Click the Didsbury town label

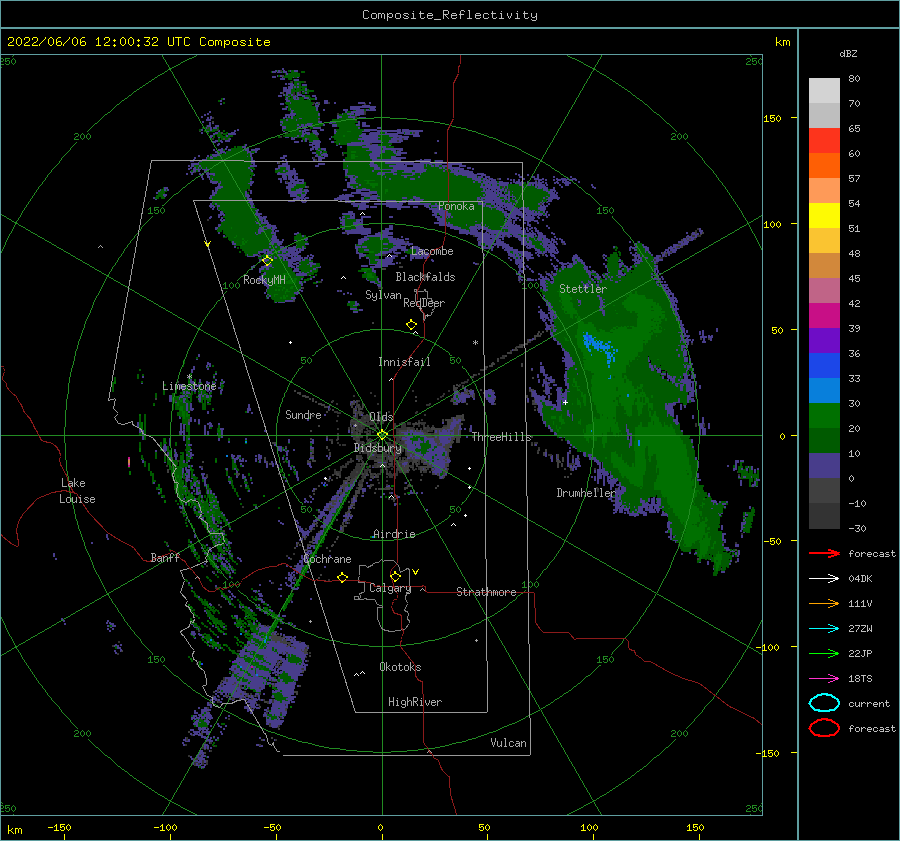pyautogui.click(x=377, y=448)
